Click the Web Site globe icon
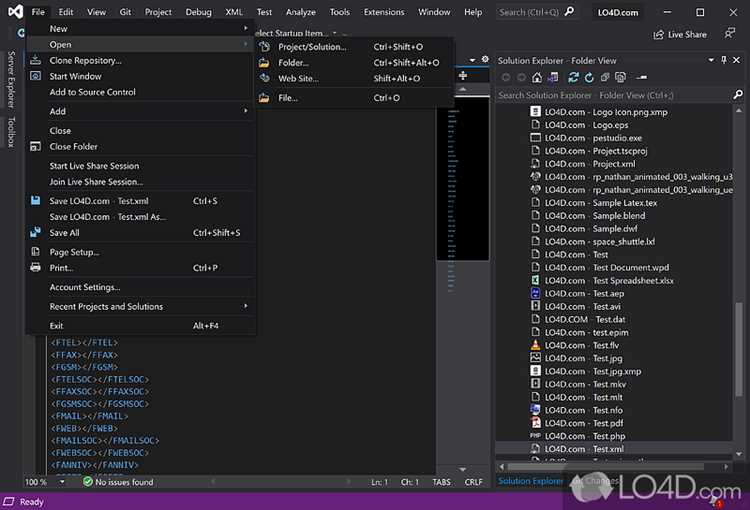The width and height of the screenshot is (750, 510). coord(265,78)
